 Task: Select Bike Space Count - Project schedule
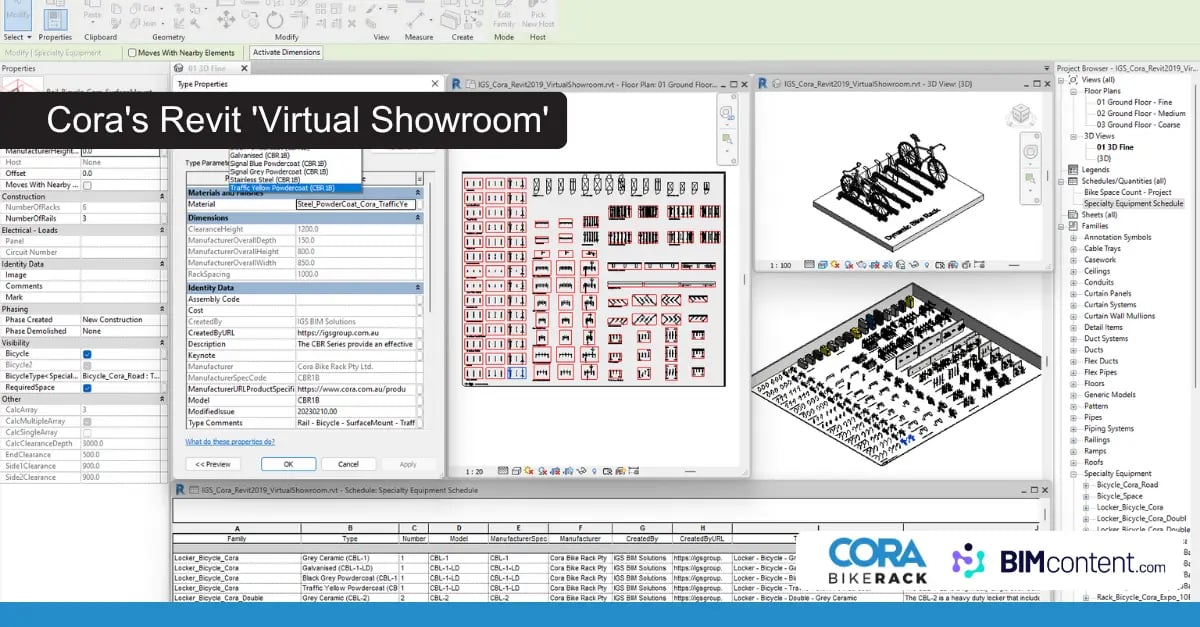pyautogui.click(x=1127, y=192)
